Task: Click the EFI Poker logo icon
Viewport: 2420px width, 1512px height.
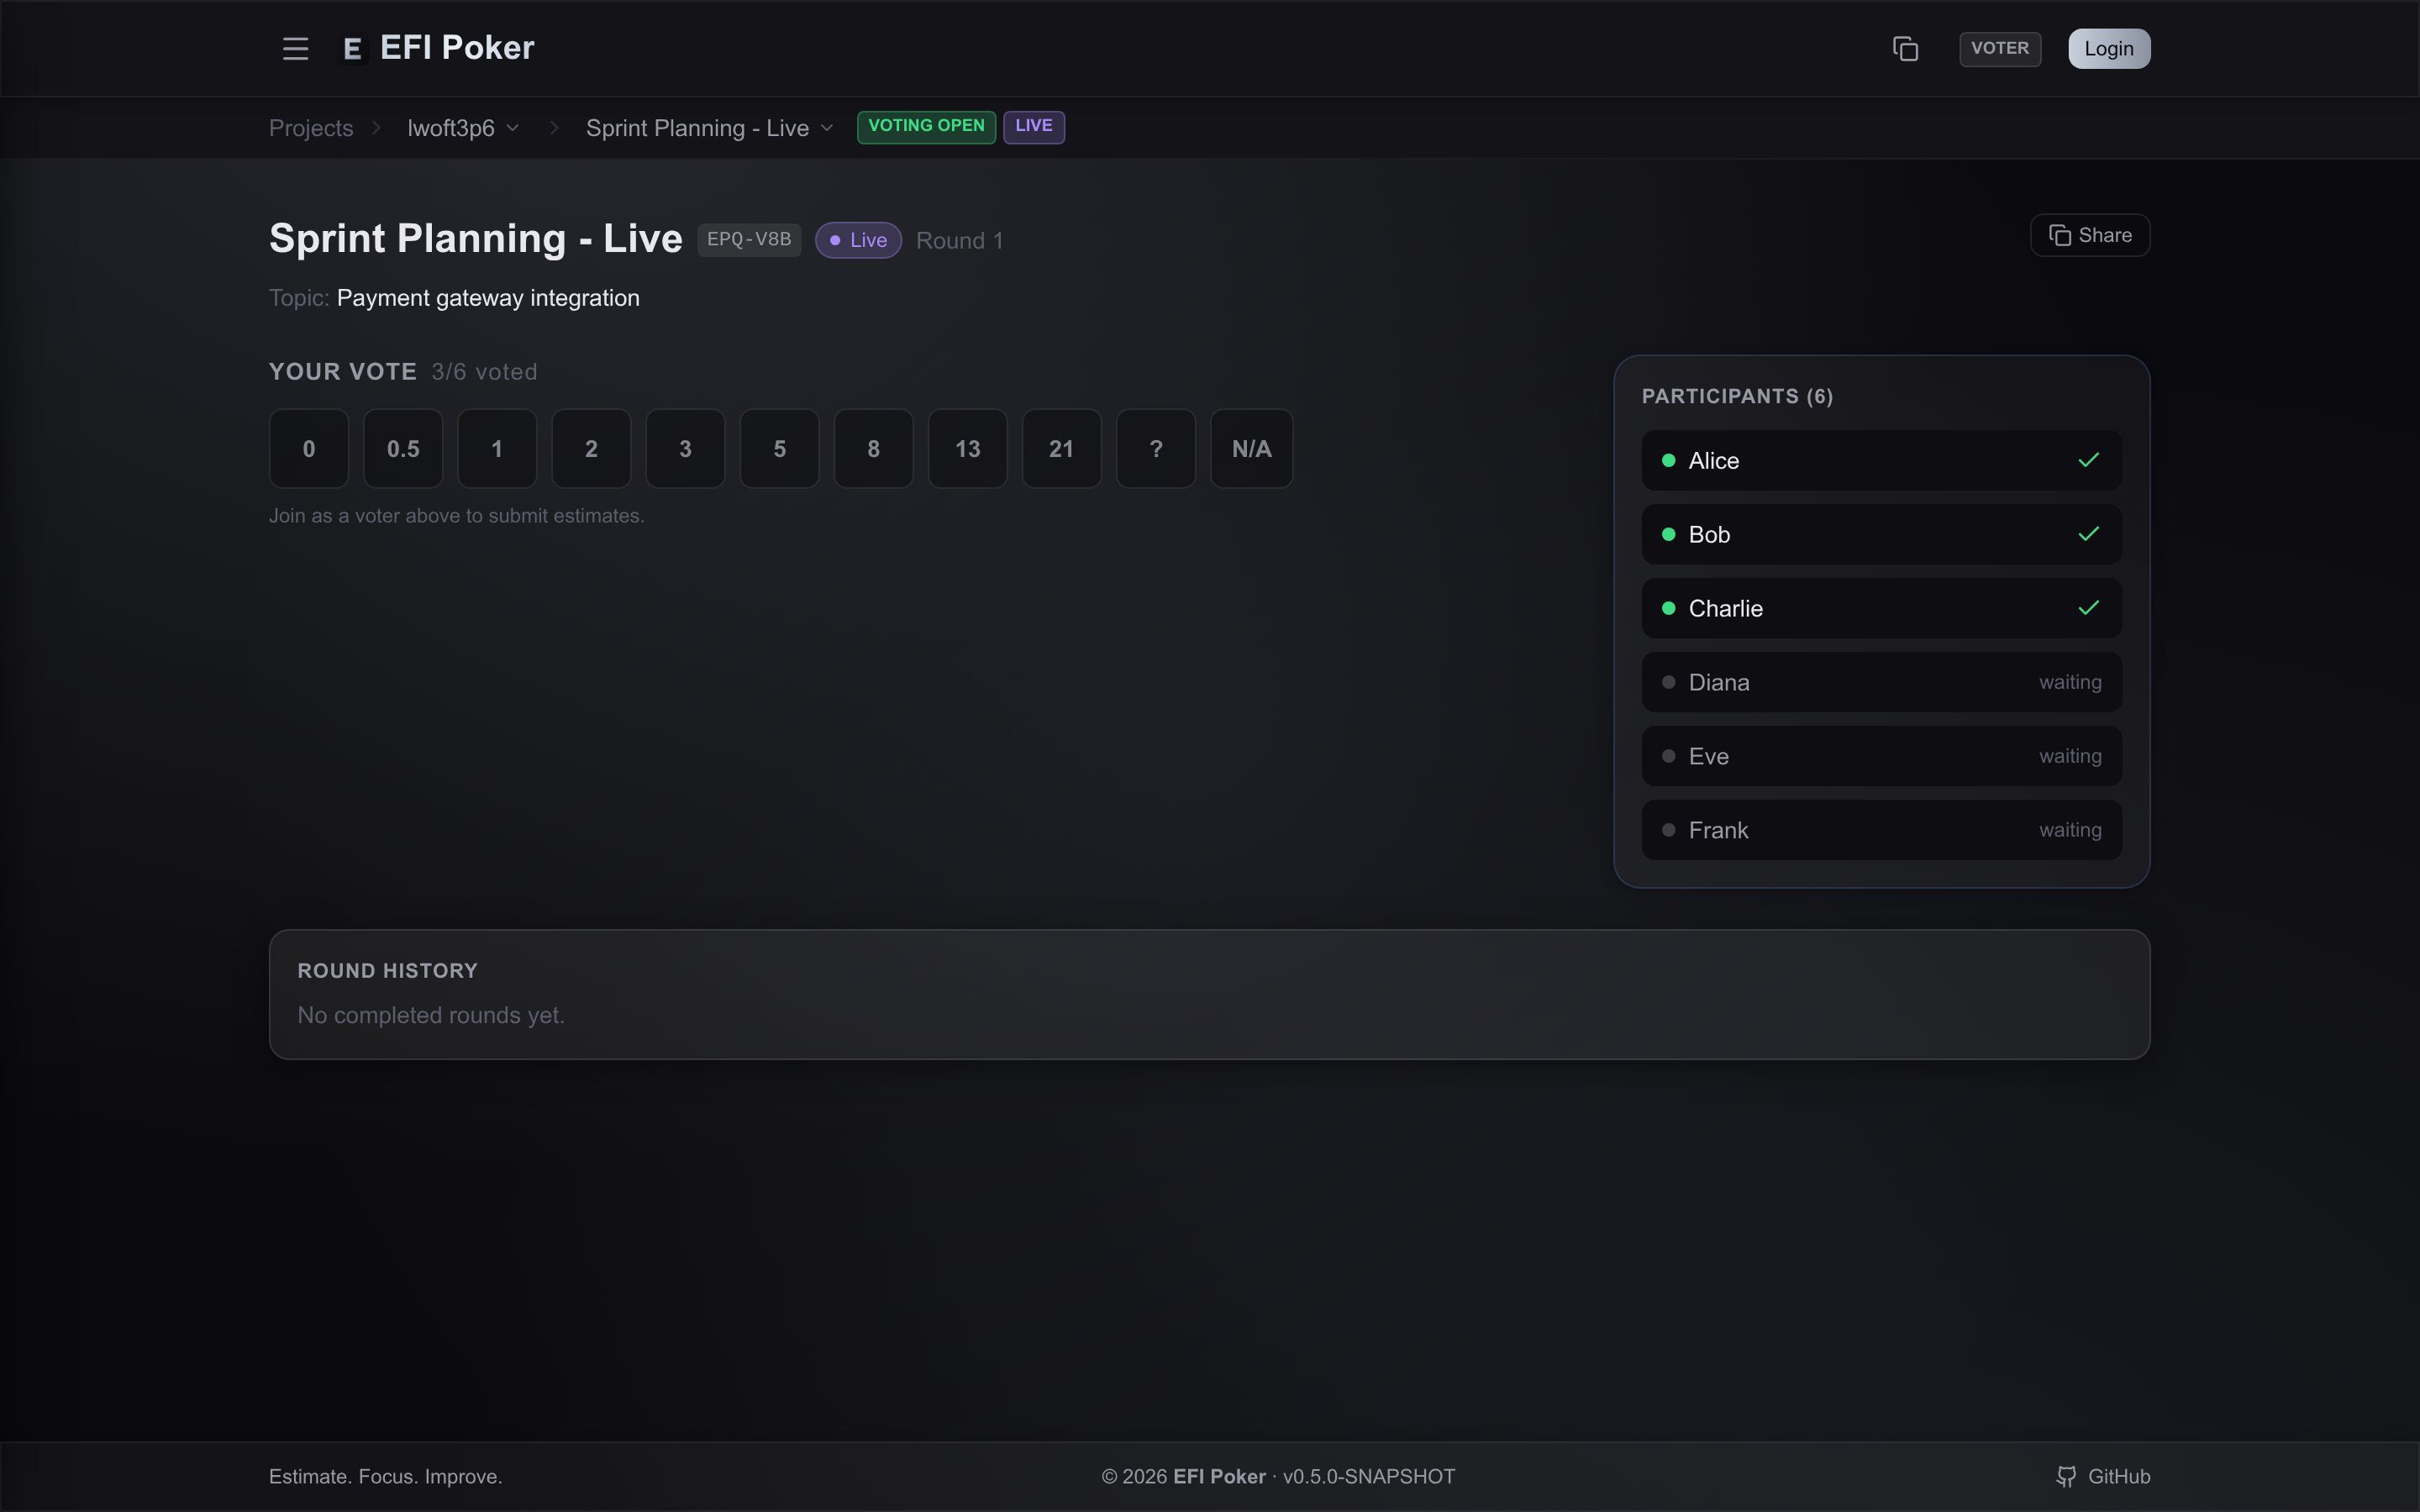Action: pos(352,49)
